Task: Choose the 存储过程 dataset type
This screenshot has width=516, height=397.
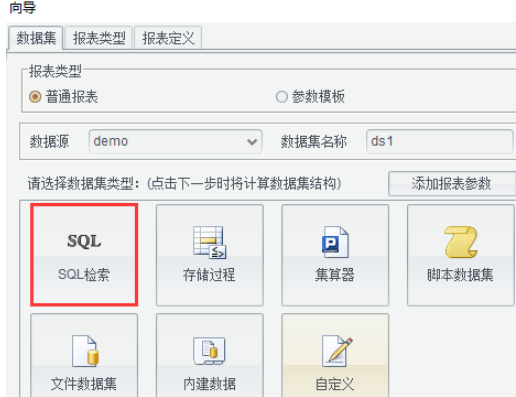Action: click(210, 255)
